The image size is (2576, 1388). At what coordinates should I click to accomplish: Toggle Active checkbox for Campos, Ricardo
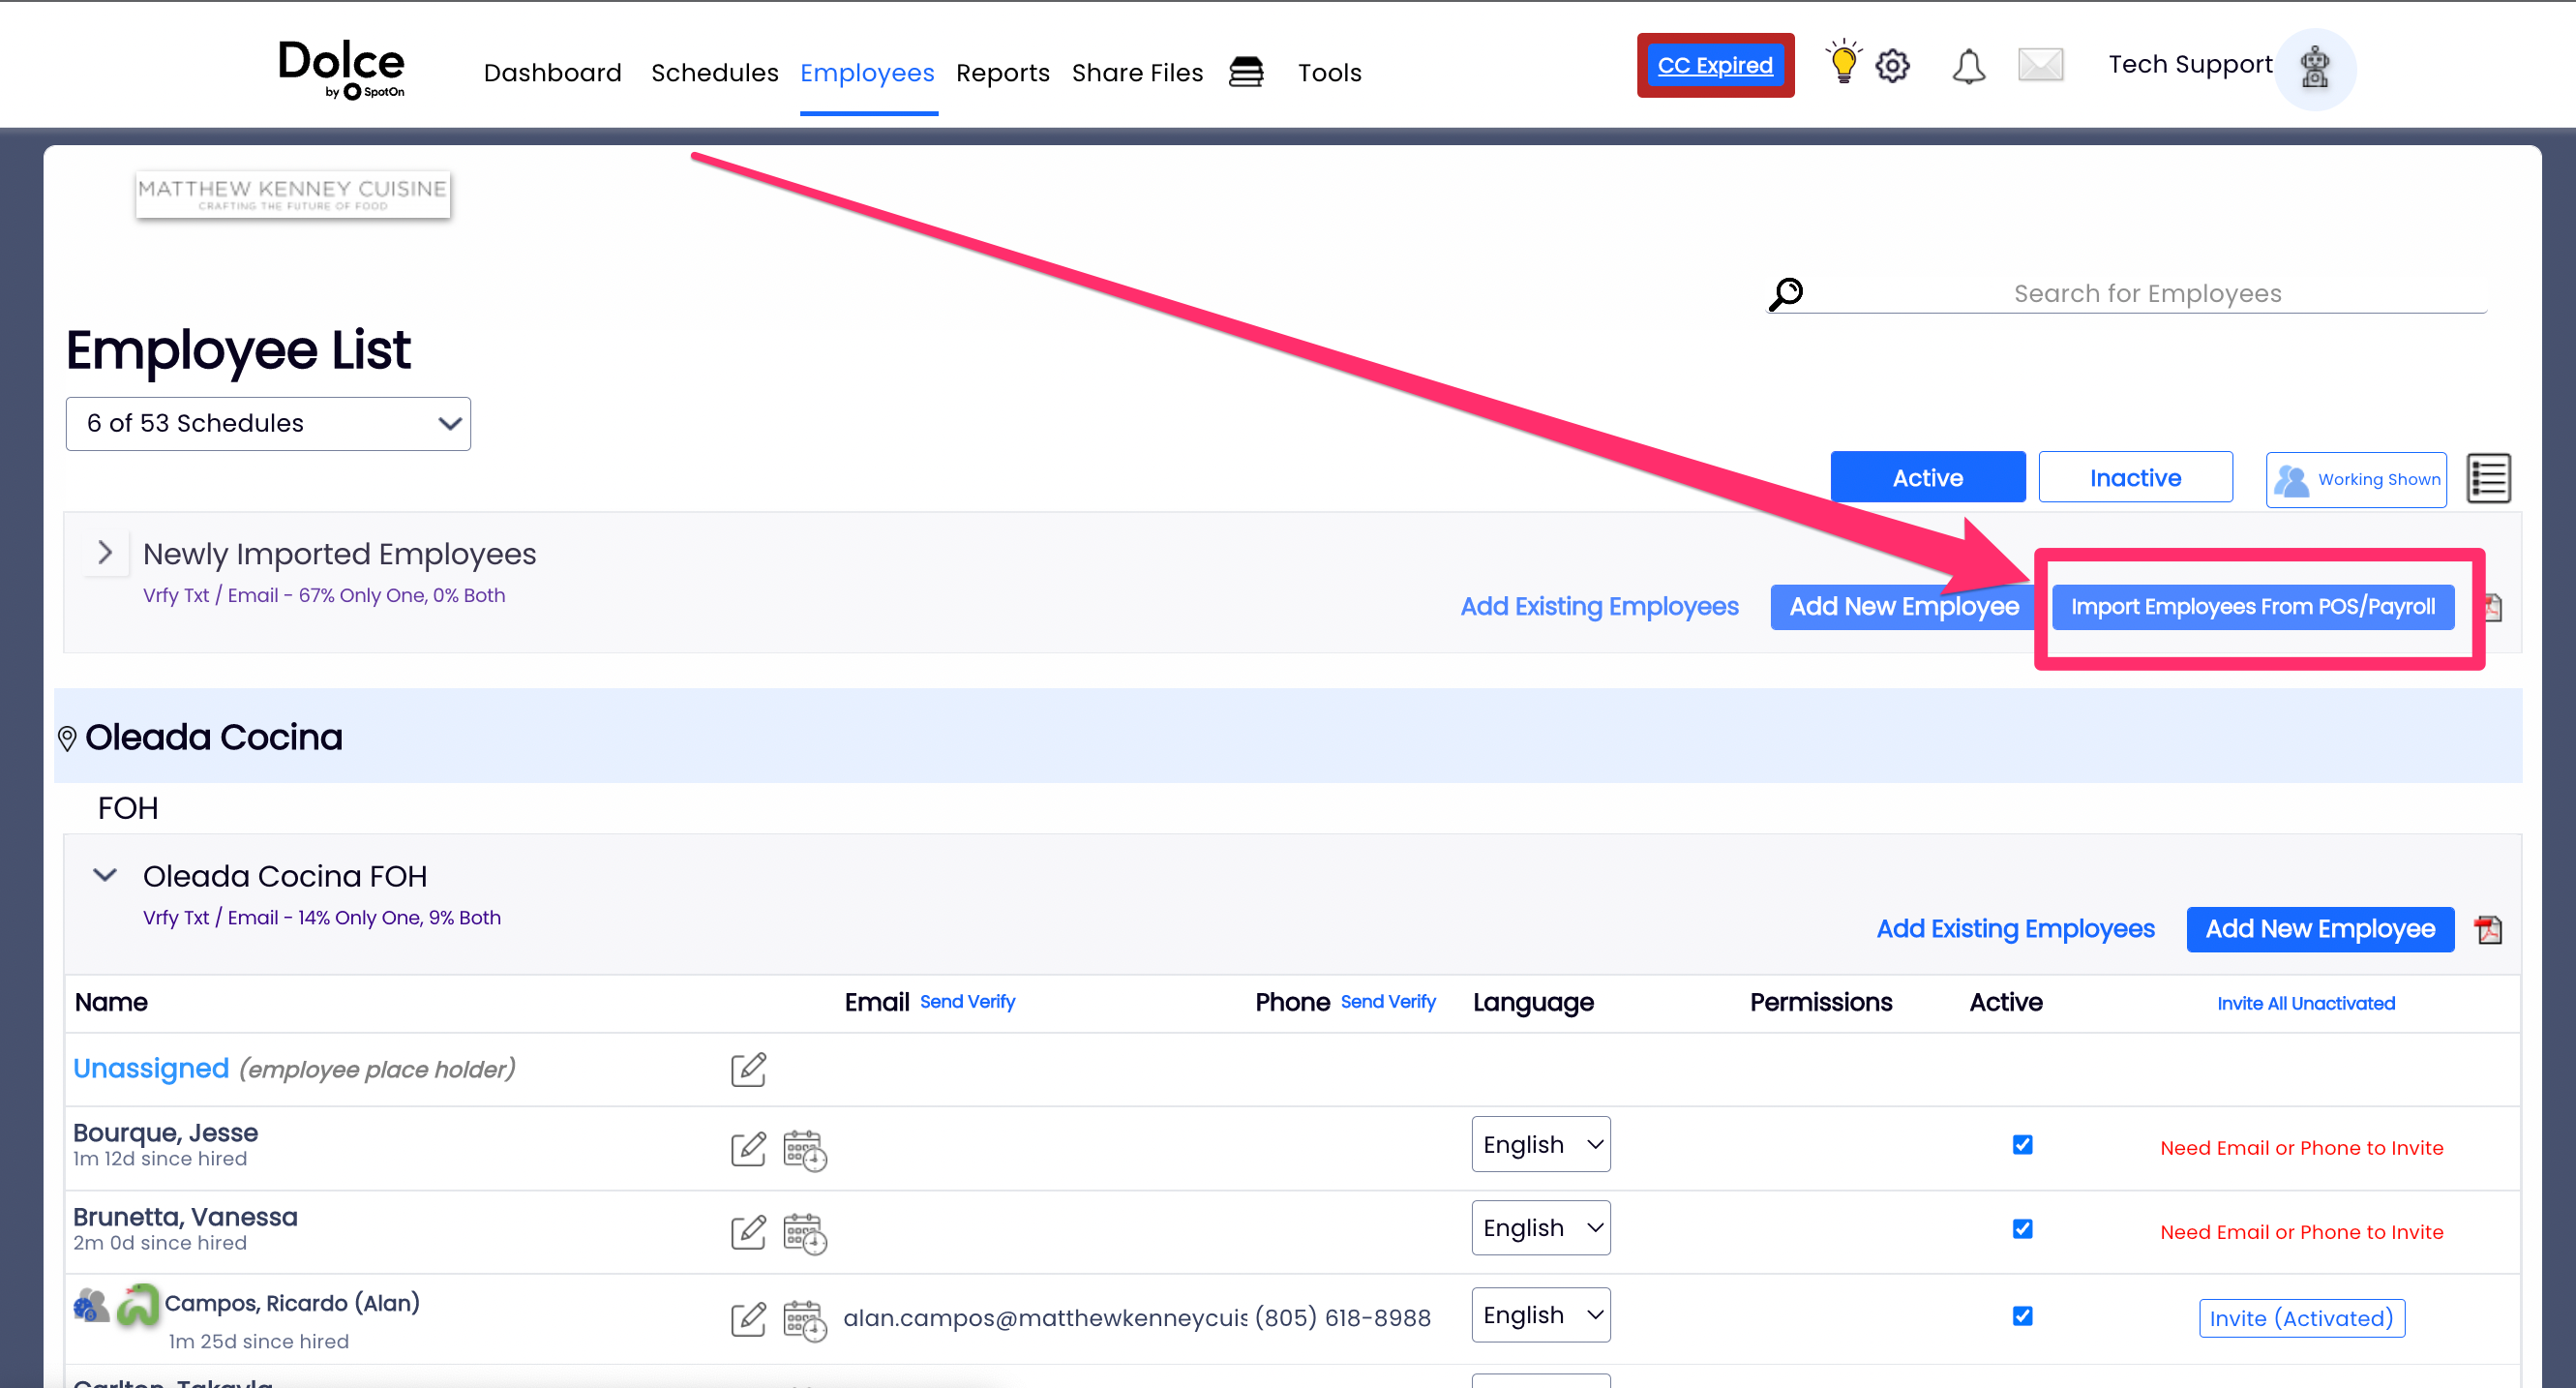click(x=2022, y=1316)
